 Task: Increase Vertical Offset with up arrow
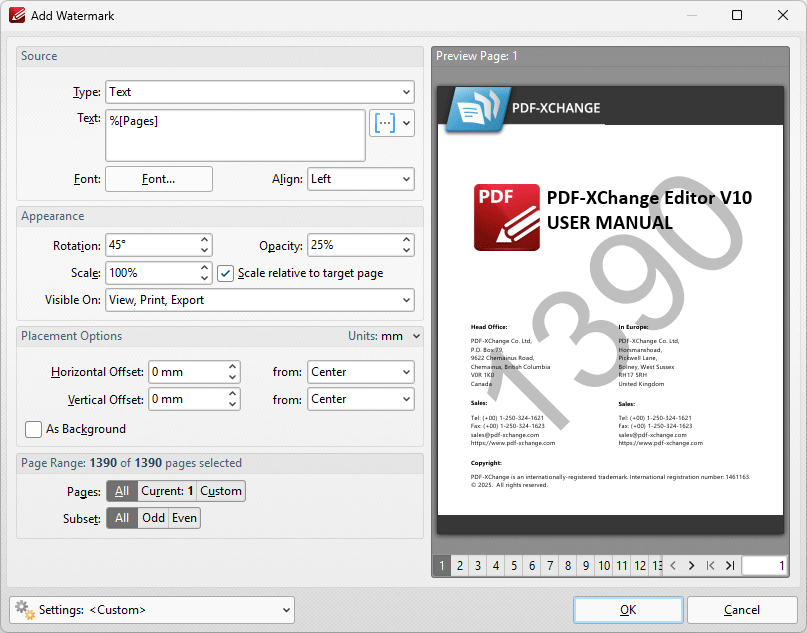coord(233,394)
